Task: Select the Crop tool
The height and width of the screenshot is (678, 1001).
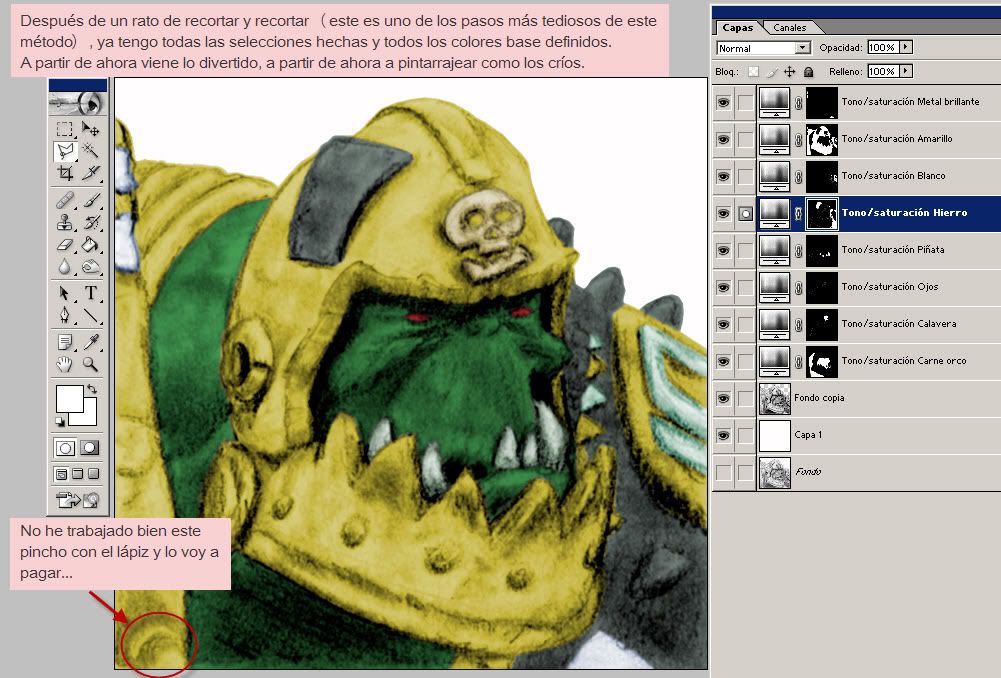Action: point(64,172)
